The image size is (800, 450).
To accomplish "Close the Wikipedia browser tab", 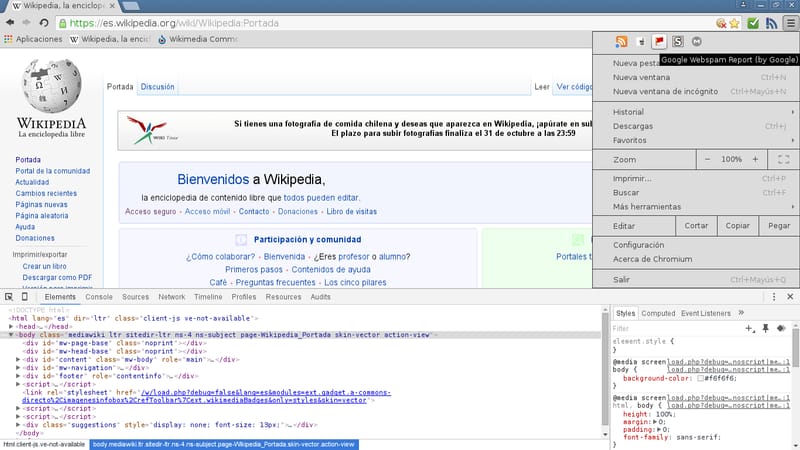I will (112, 6).
